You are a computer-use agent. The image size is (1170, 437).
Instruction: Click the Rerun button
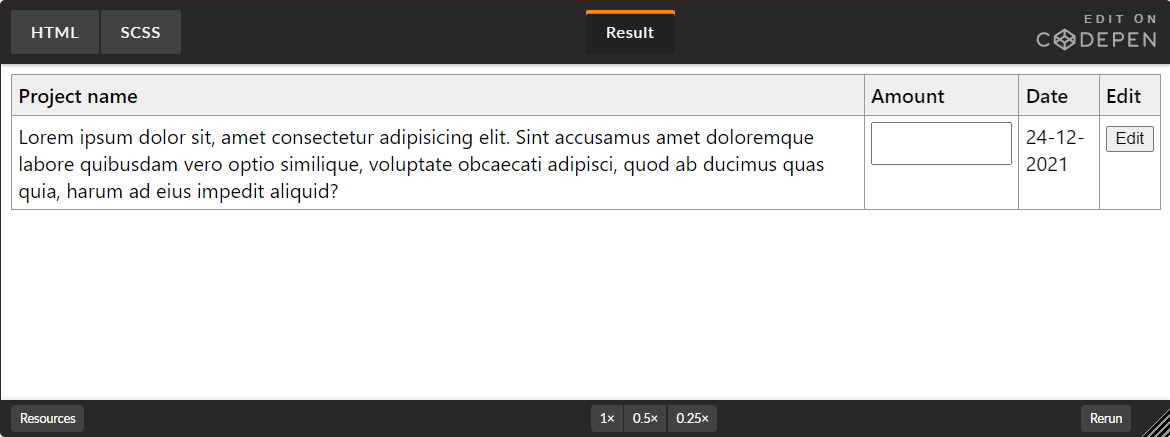click(x=1106, y=418)
